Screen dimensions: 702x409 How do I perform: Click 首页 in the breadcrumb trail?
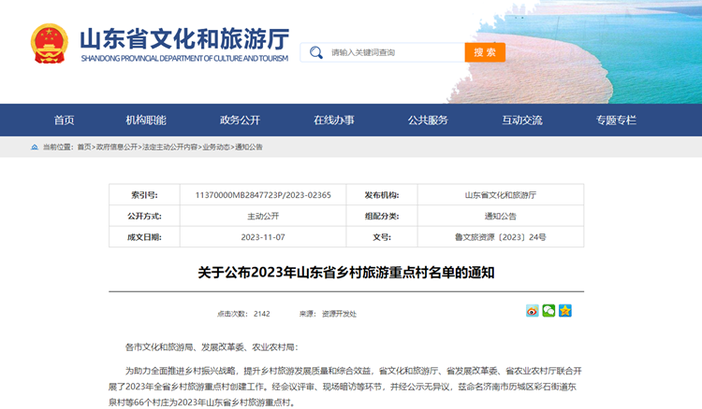click(82, 147)
